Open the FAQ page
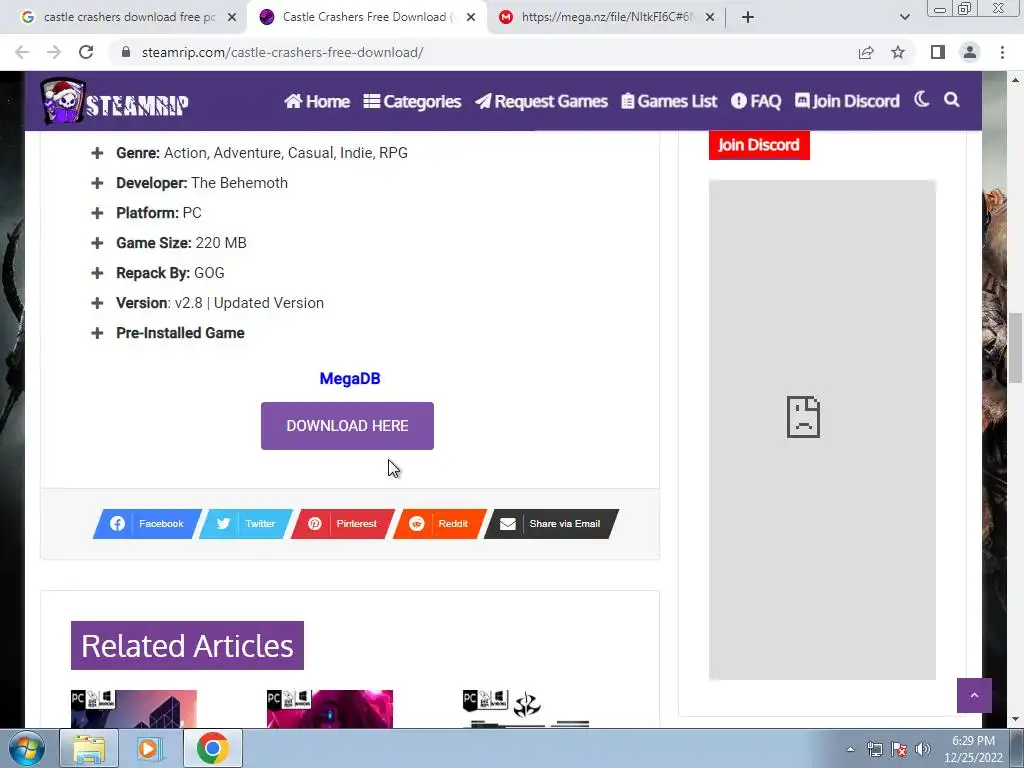 pos(756,101)
